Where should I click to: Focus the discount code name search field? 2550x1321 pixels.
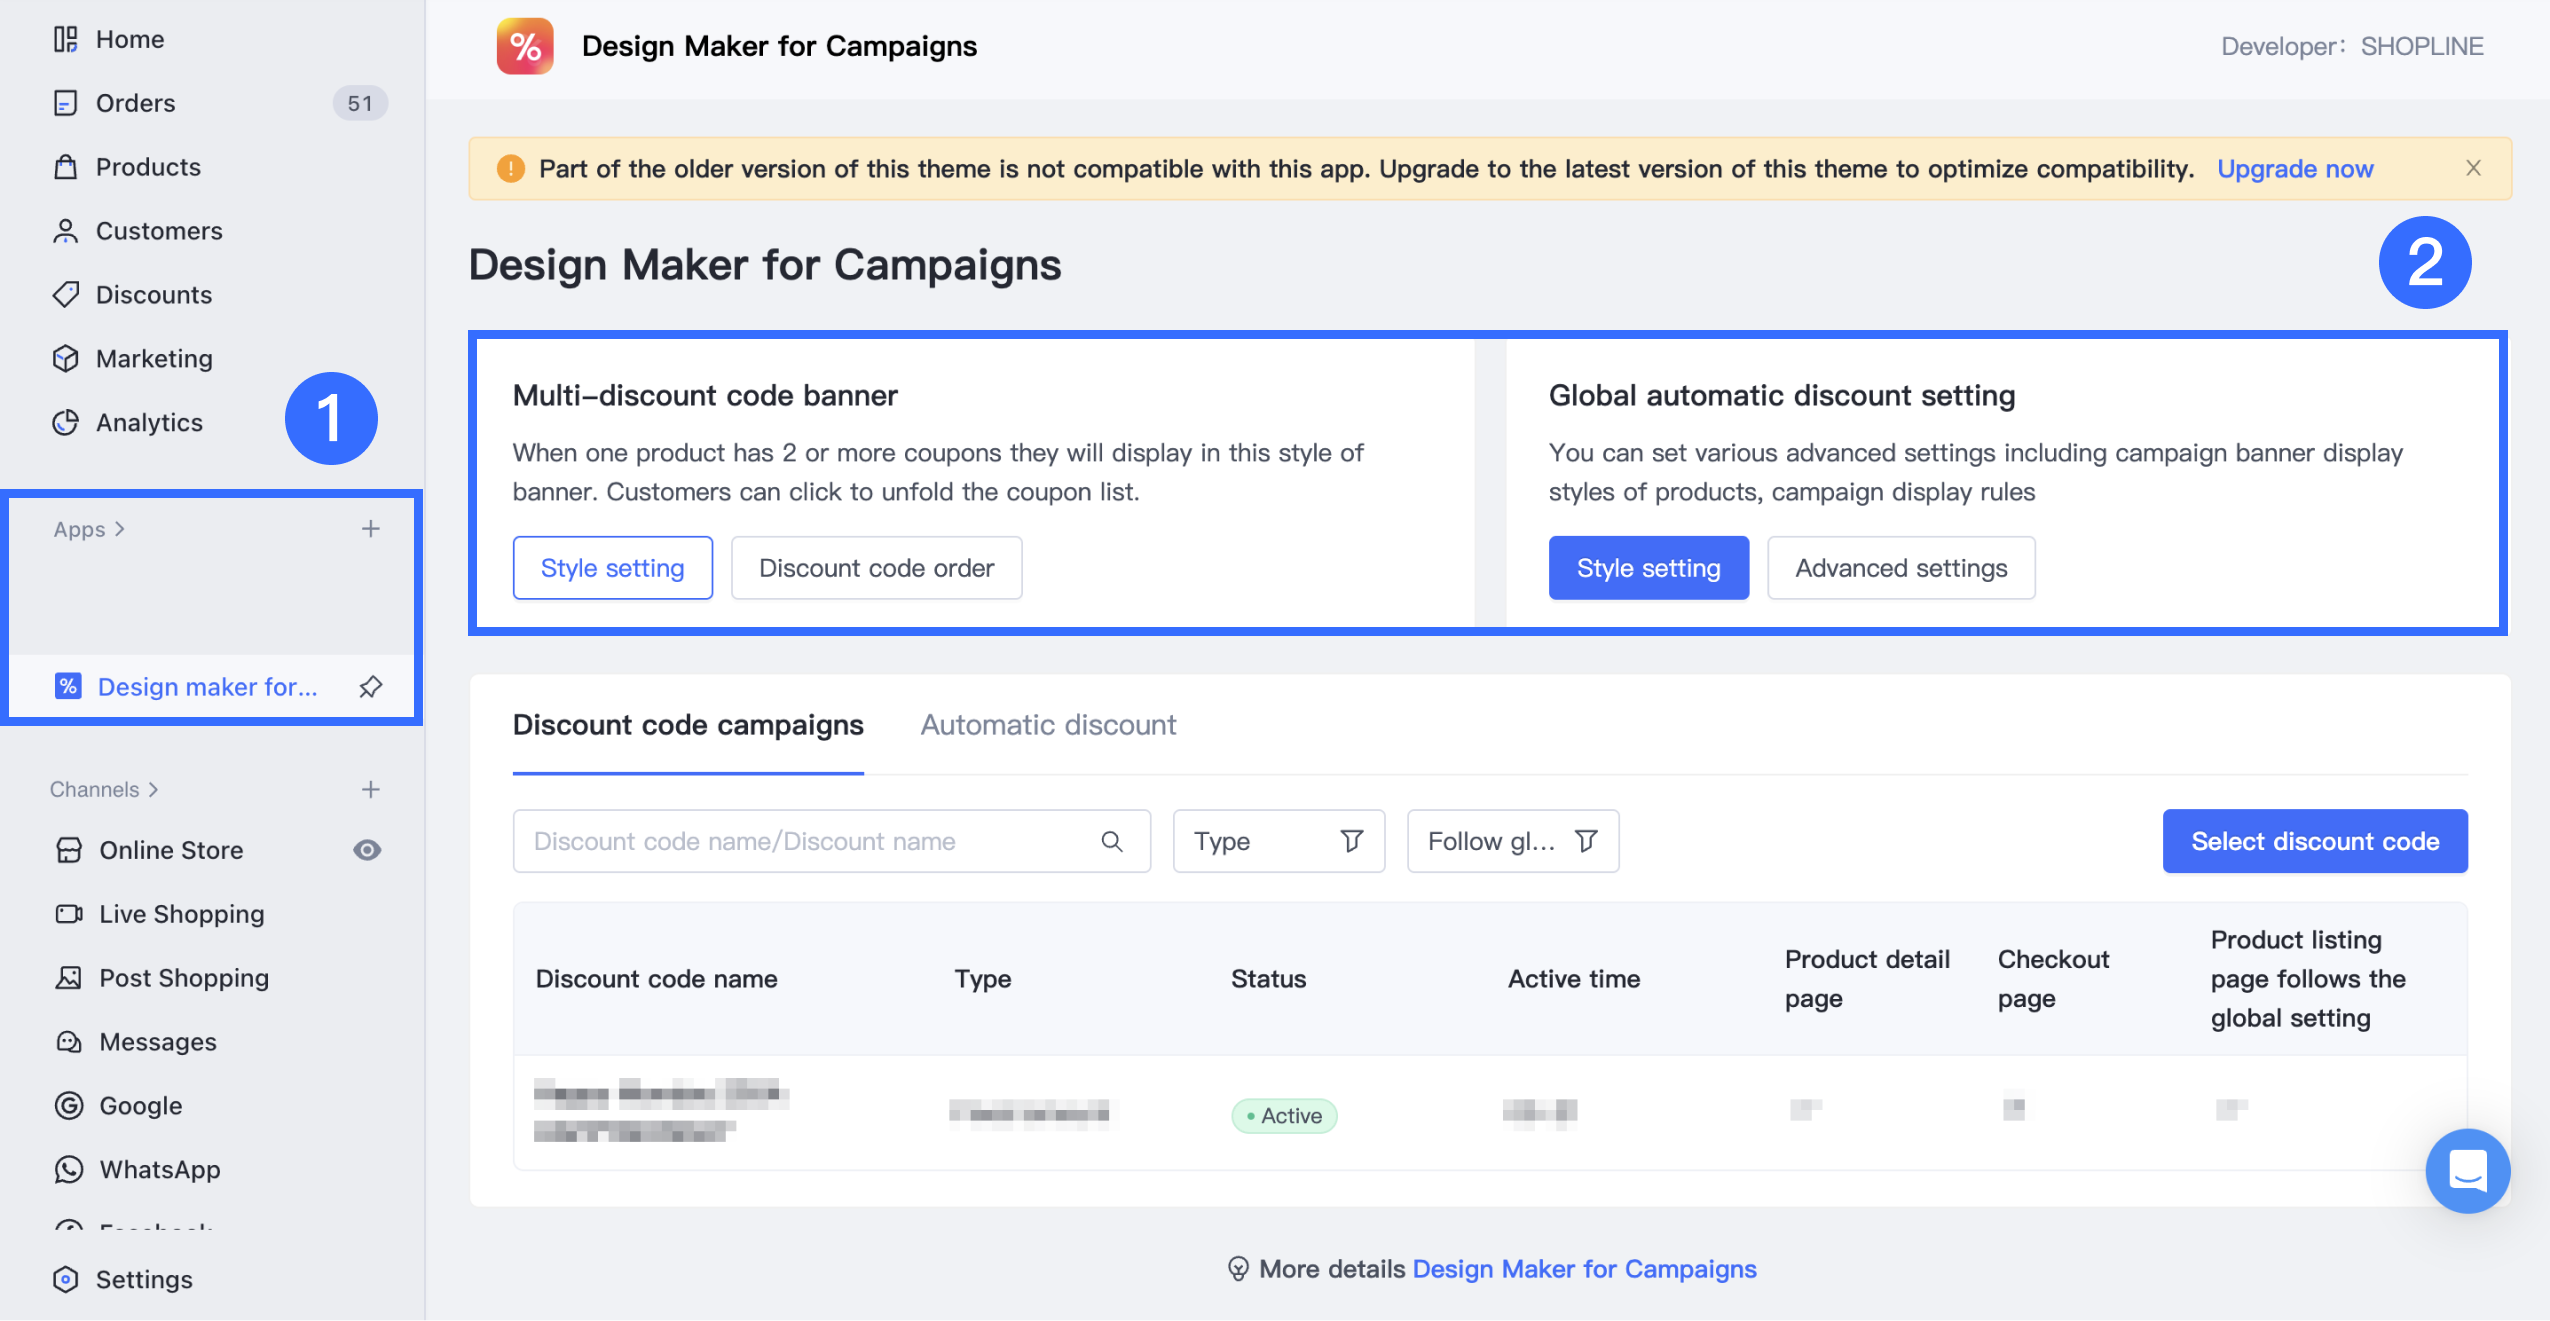[810, 842]
